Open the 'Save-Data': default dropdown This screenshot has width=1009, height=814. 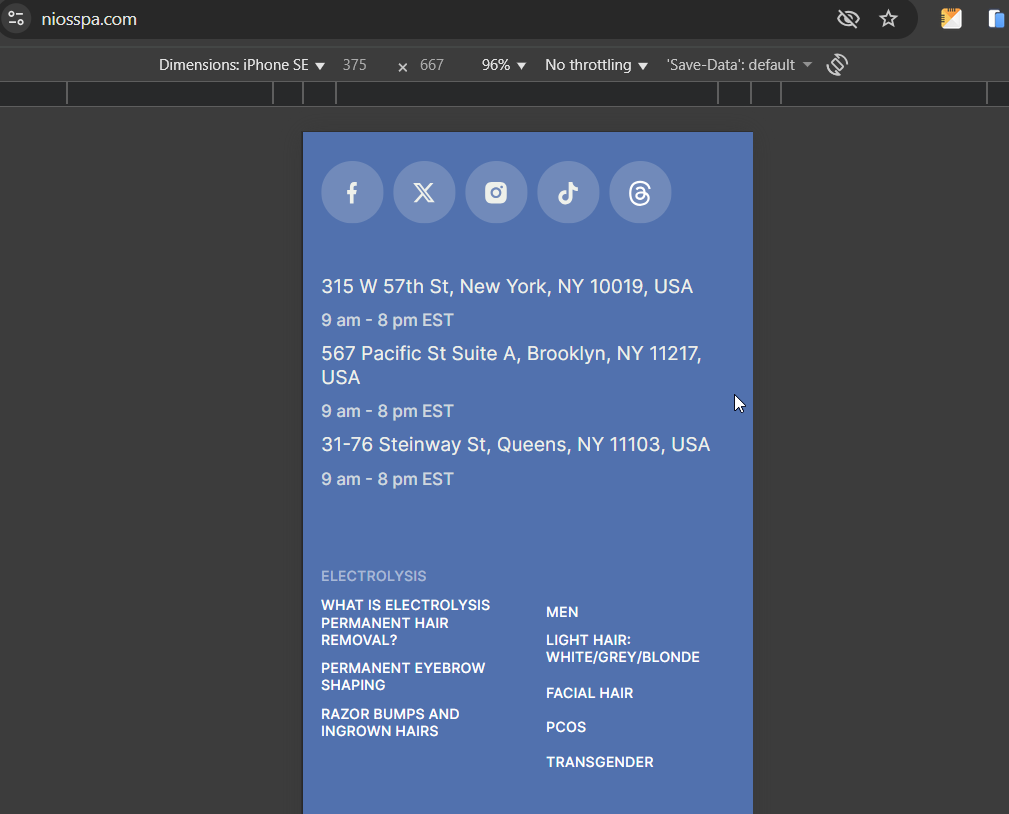pyautogui.click(x=739, y=65)
